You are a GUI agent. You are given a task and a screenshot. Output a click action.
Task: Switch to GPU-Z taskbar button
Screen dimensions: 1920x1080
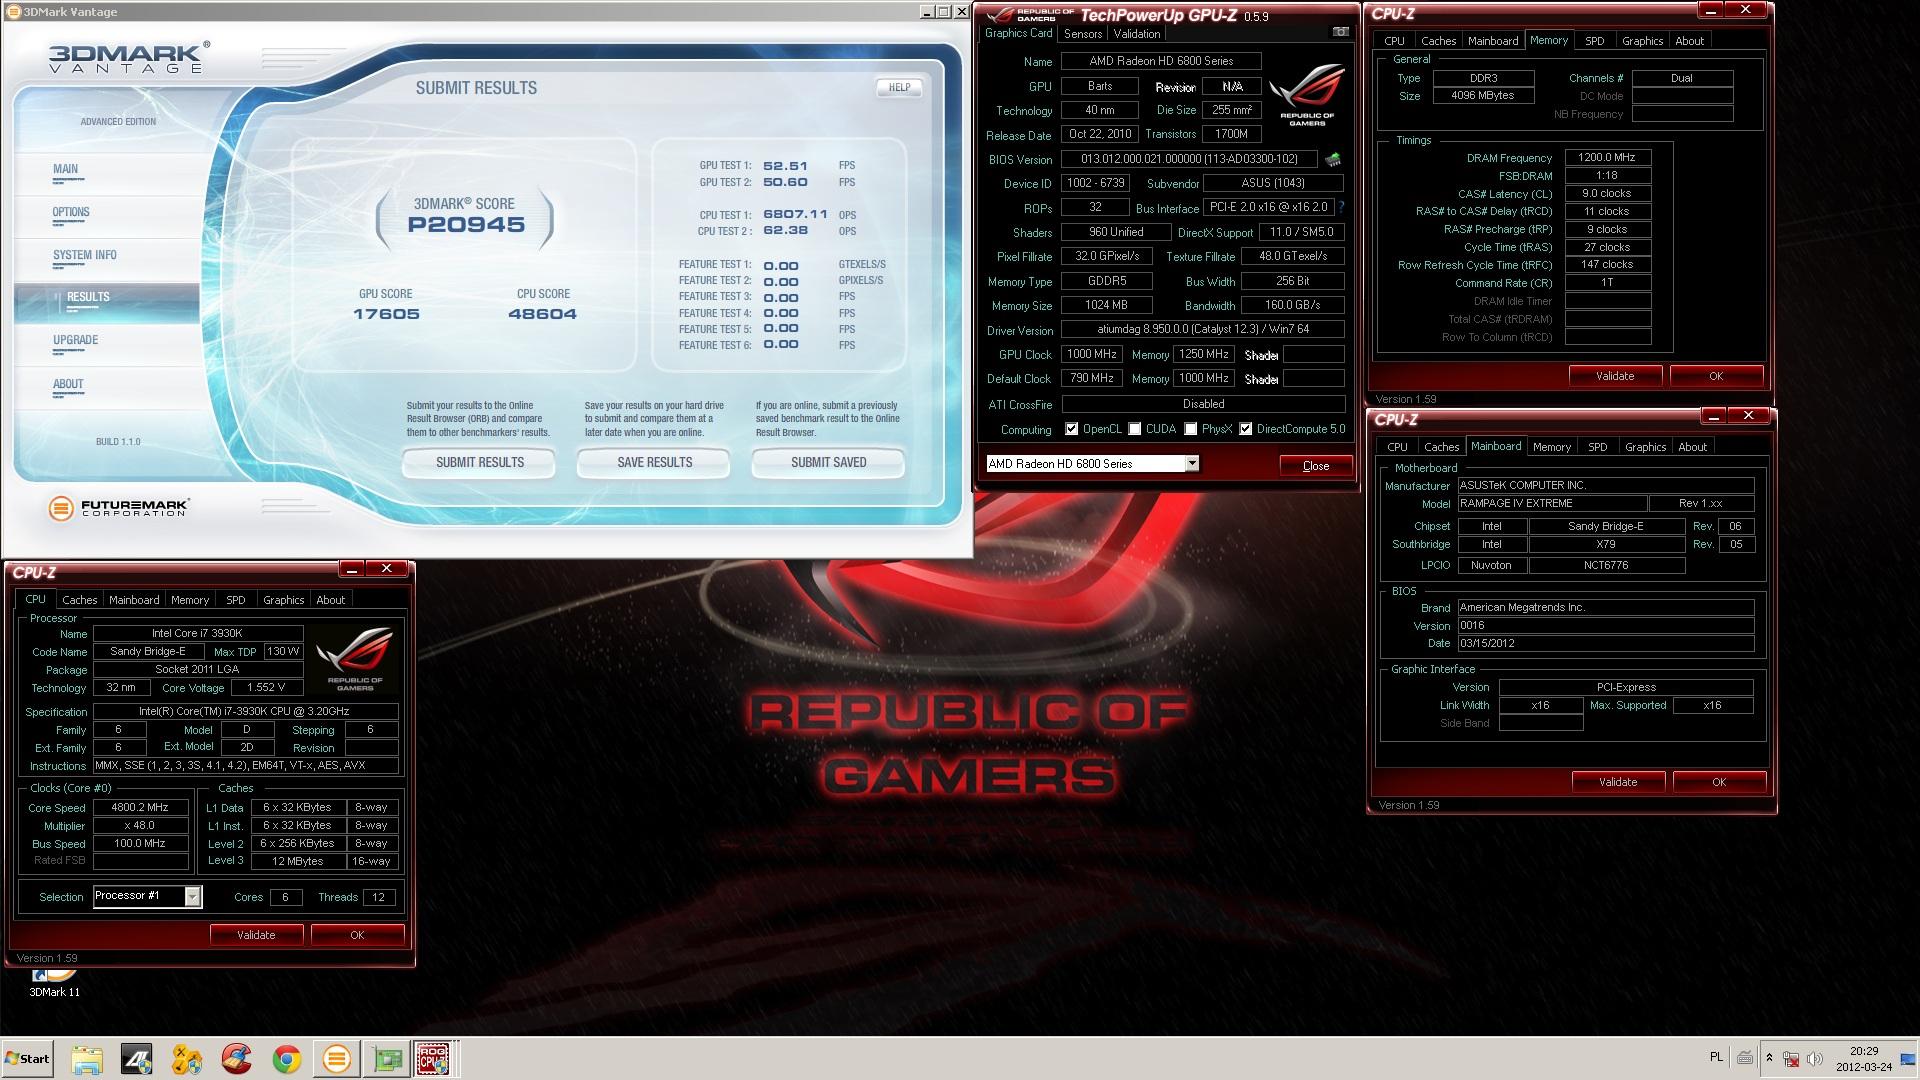point(387,1059)
